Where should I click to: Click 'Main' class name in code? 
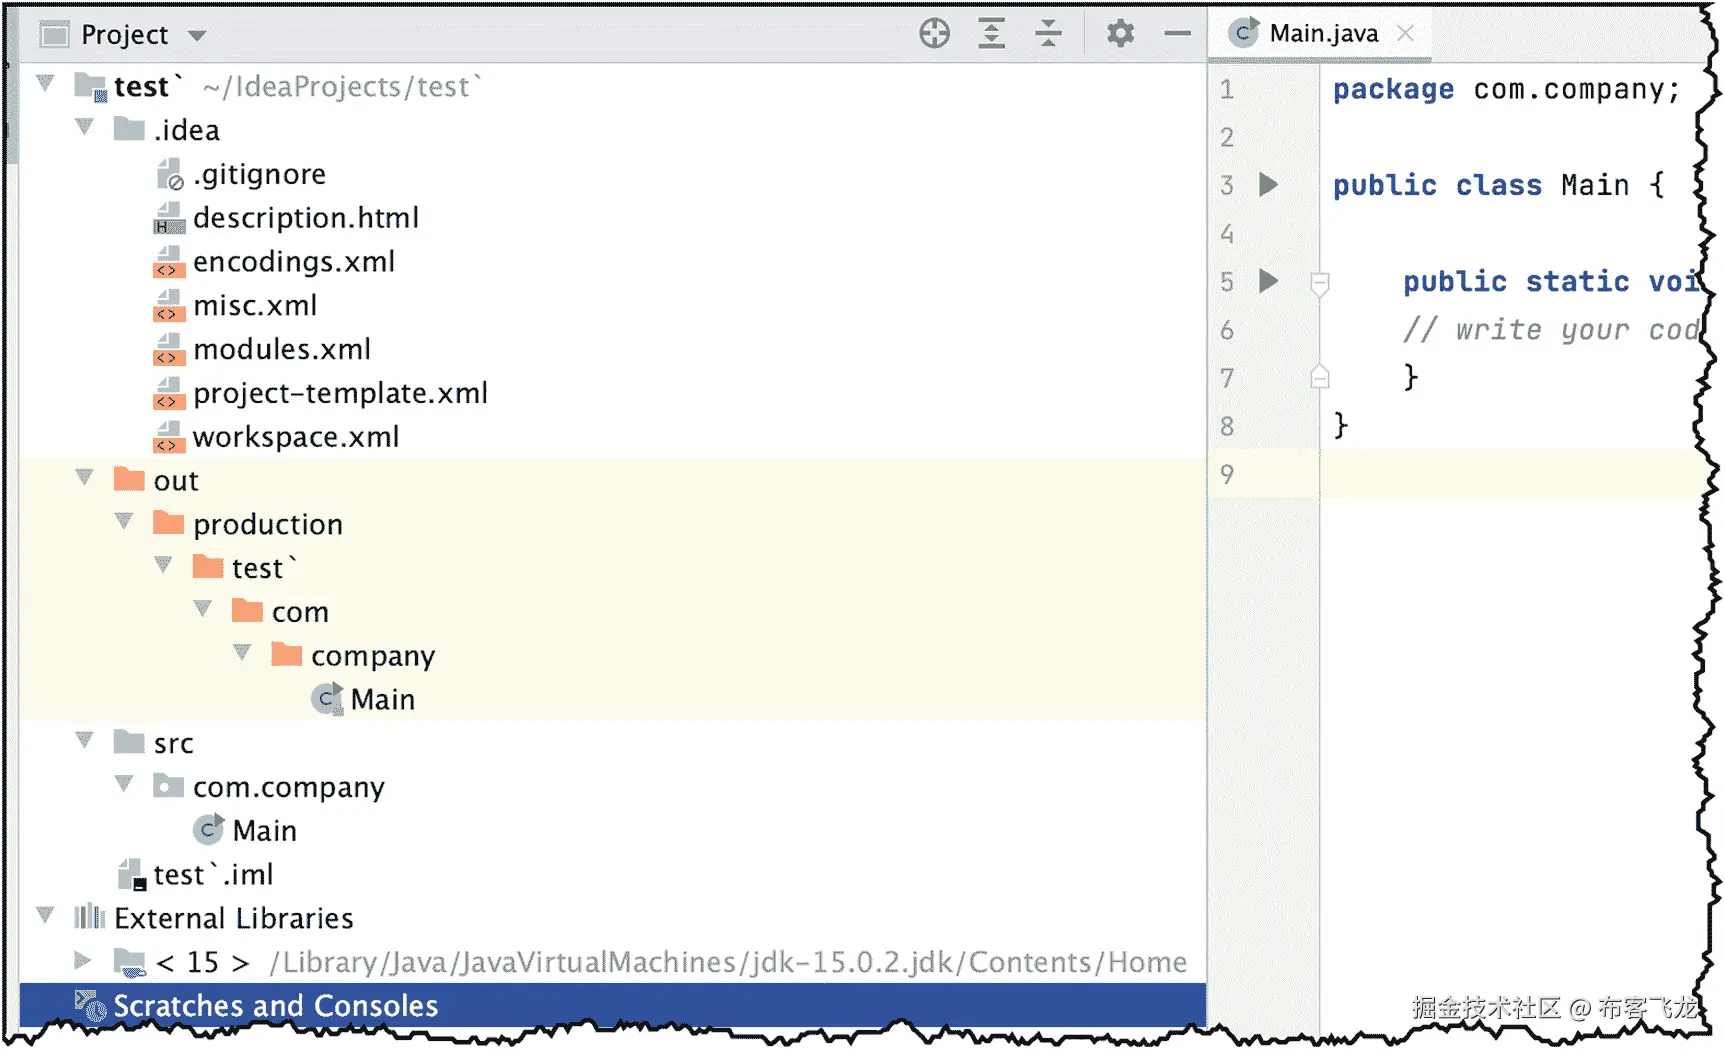[x=1595, y=185]
